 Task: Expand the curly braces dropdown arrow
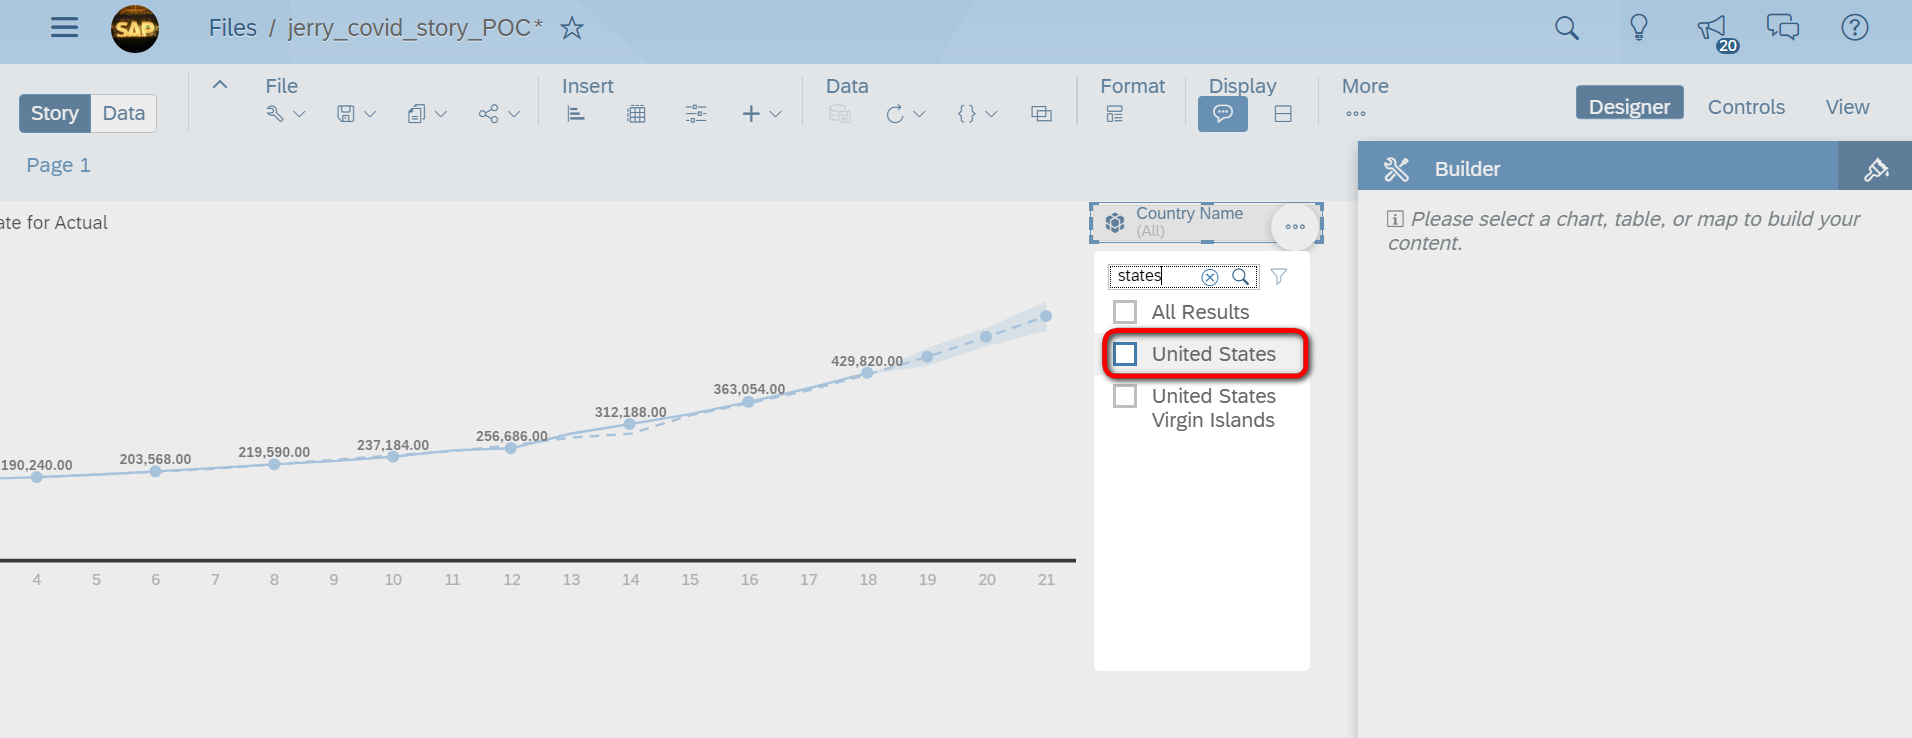tap(991, 114)
